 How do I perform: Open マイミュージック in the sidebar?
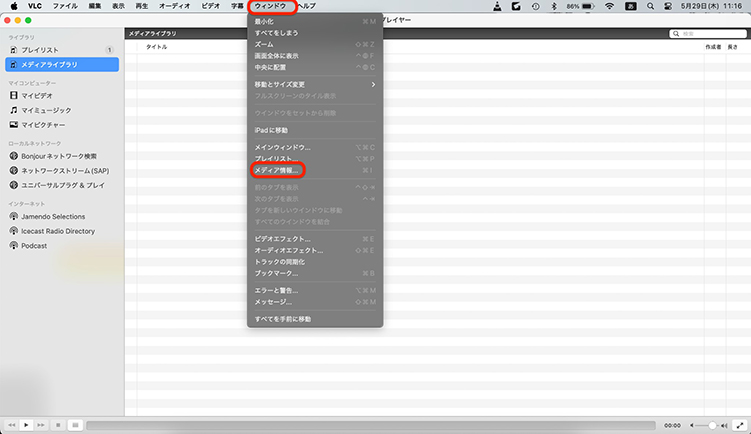click(62, 110)
